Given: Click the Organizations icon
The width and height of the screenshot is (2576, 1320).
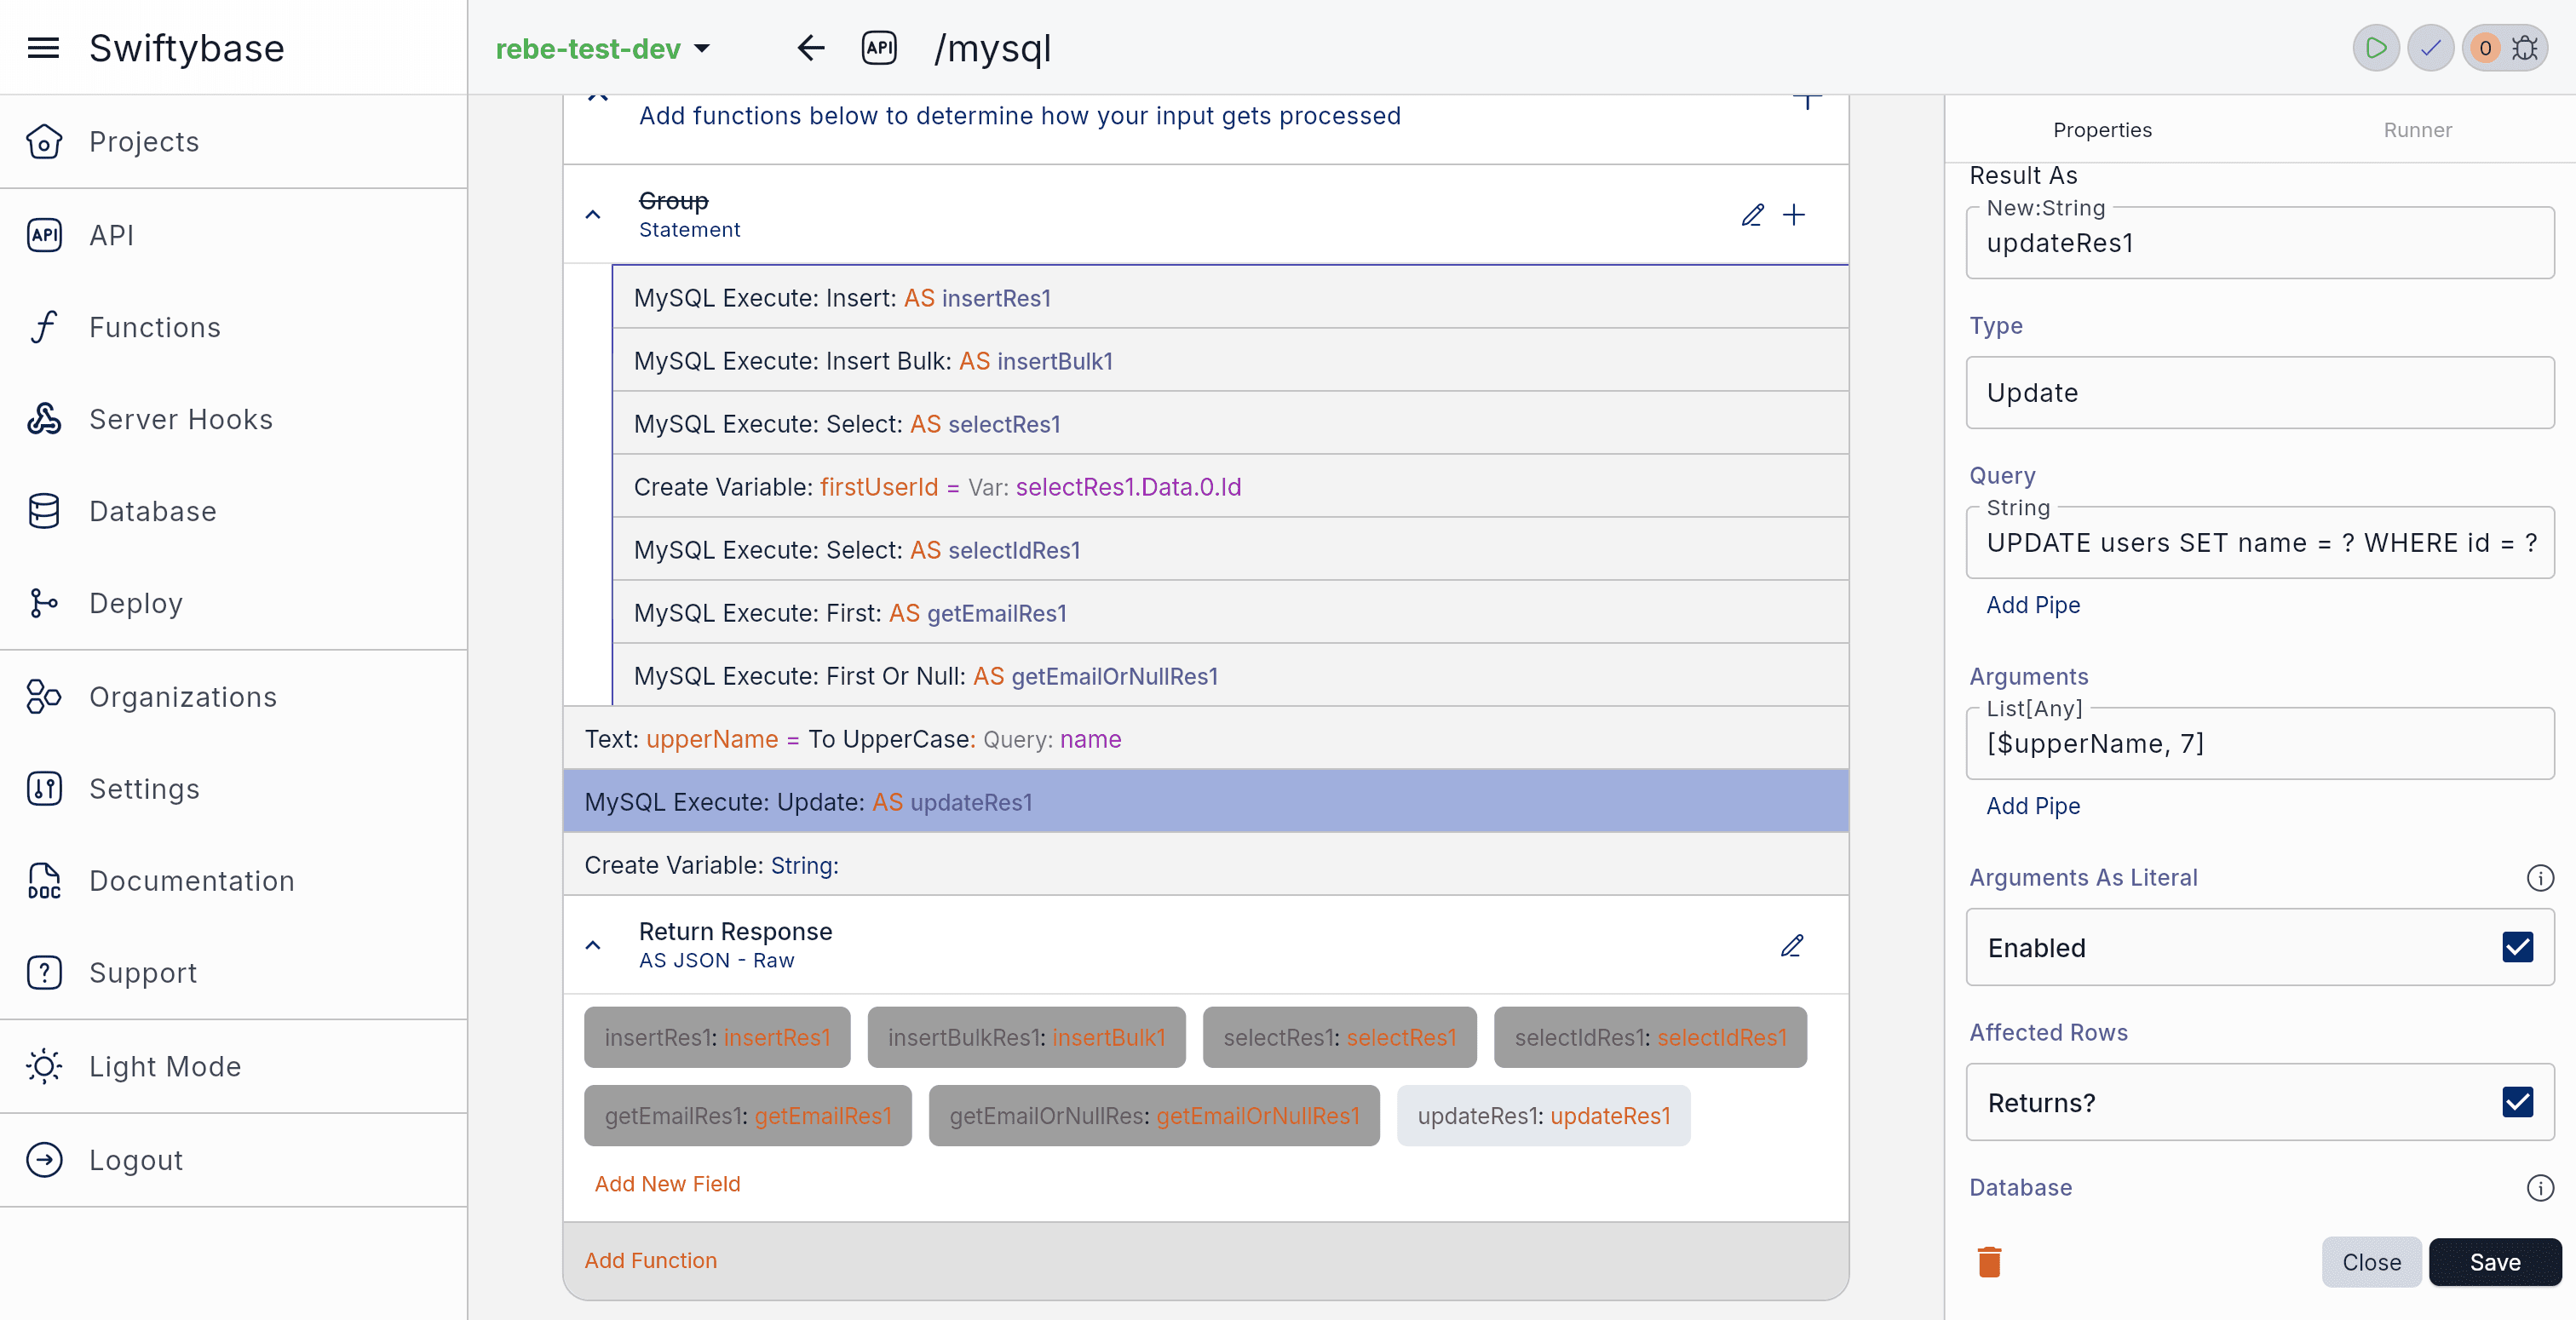Looking at the screenshot, I should tap(44, 697).
